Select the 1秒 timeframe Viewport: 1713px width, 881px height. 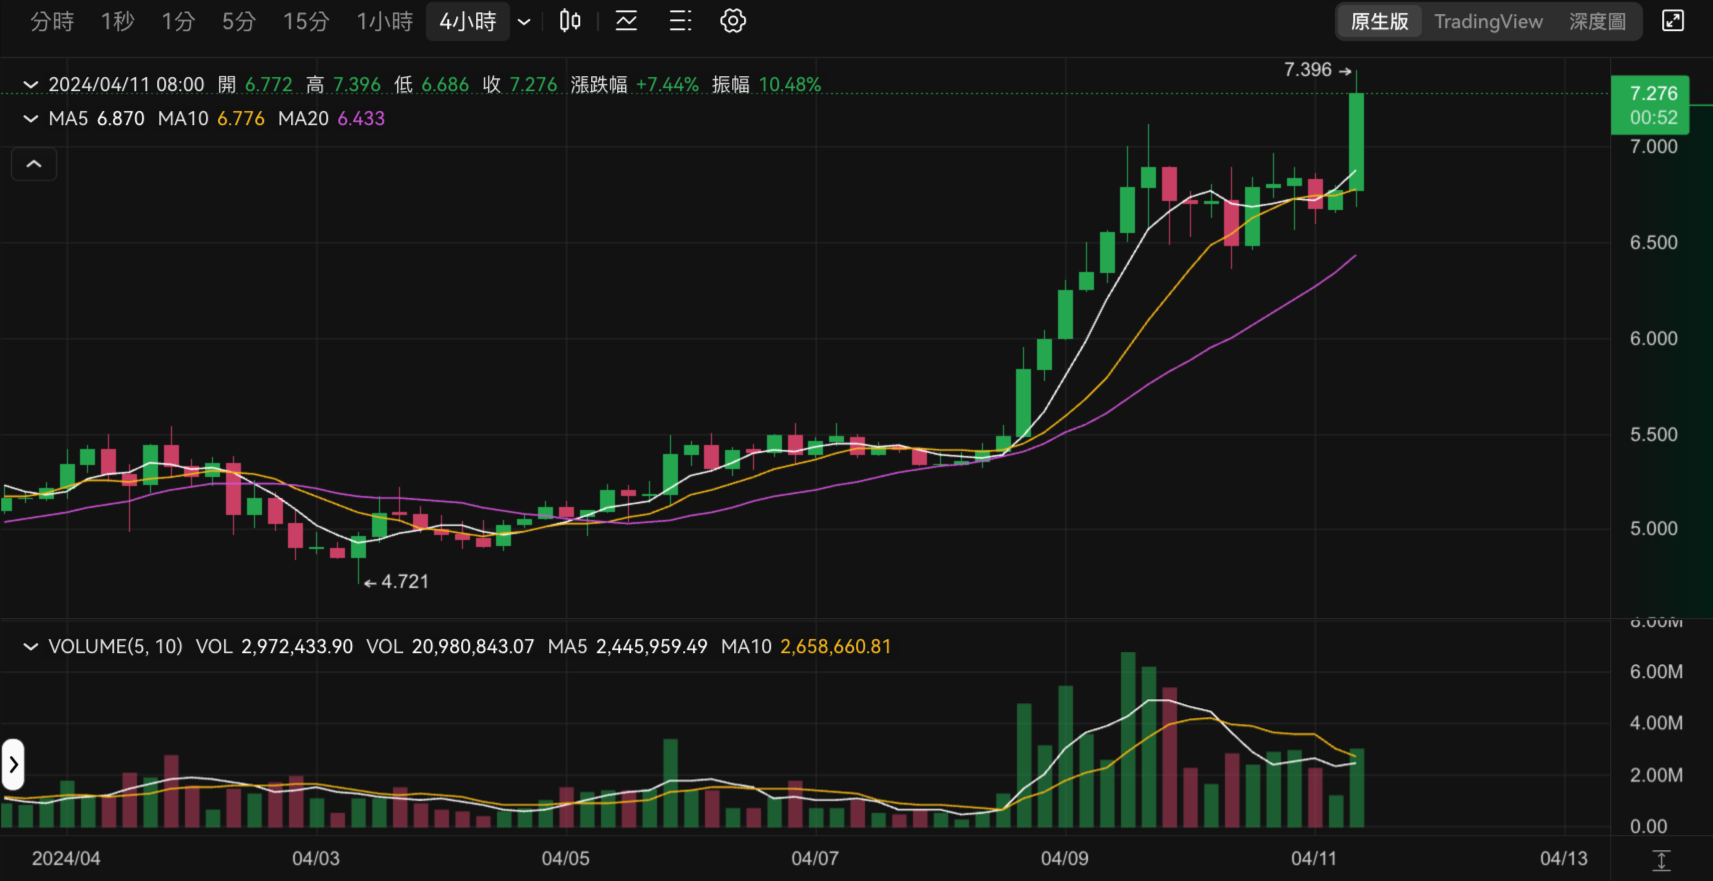point(118,21)
